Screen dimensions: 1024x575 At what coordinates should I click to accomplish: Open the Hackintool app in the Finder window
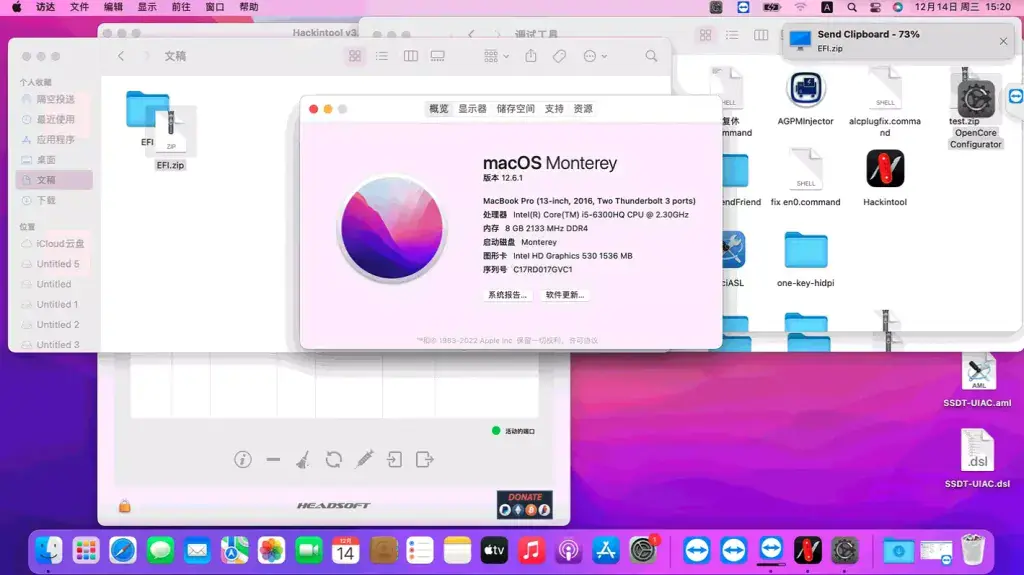[x=885, y=169]
